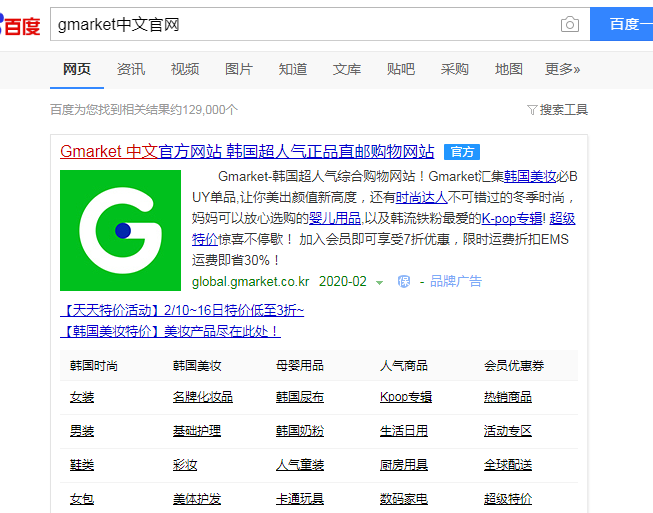Screen dimensions: 653x513
Task: Focus the search box containing gmarket中文官网
Action: coord(320,24)
